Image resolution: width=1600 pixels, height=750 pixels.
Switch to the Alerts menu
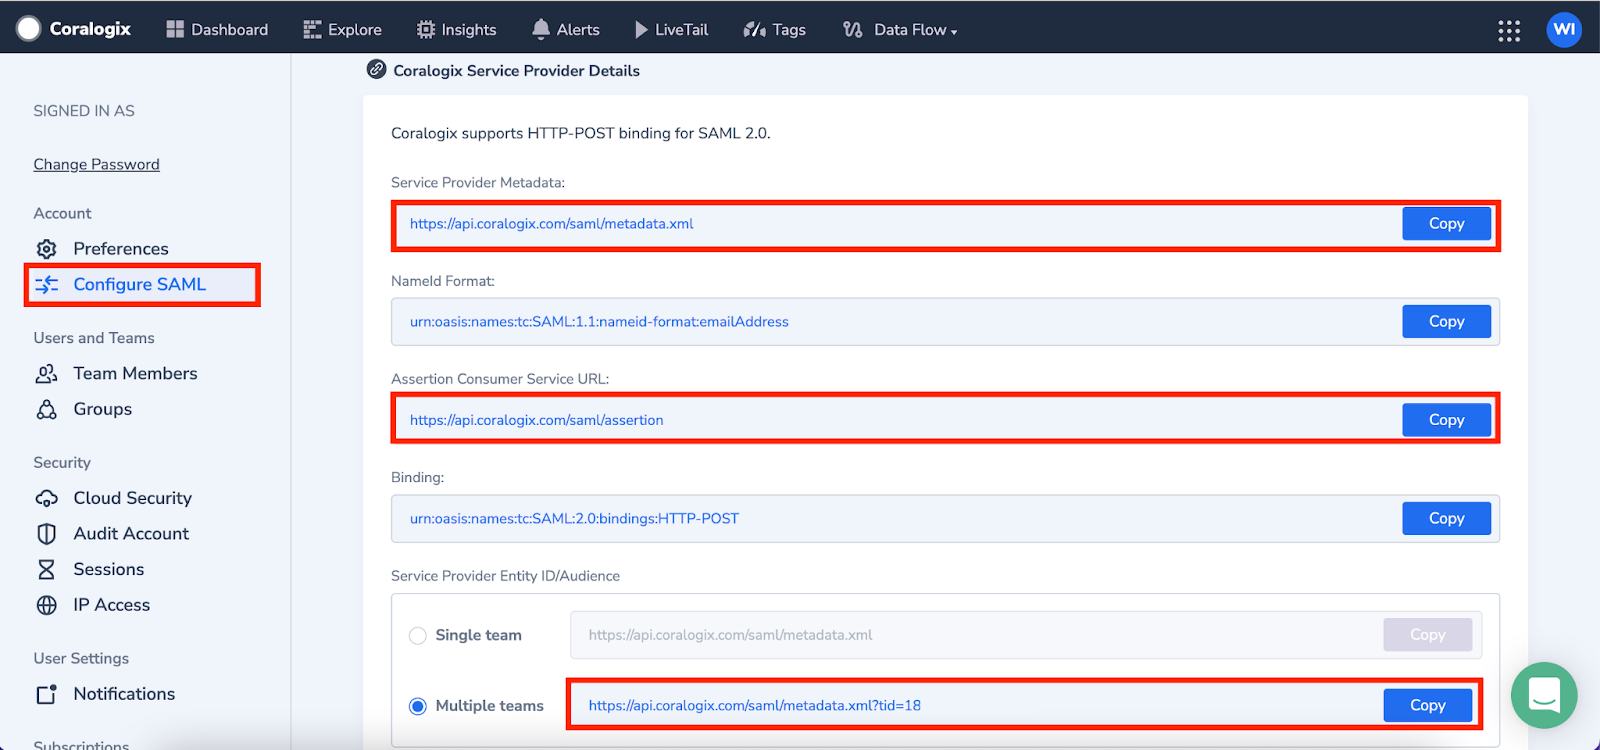[x=566, y=30]
